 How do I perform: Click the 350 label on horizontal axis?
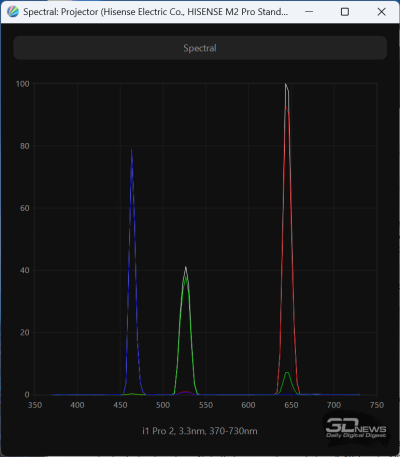point(35,405)
